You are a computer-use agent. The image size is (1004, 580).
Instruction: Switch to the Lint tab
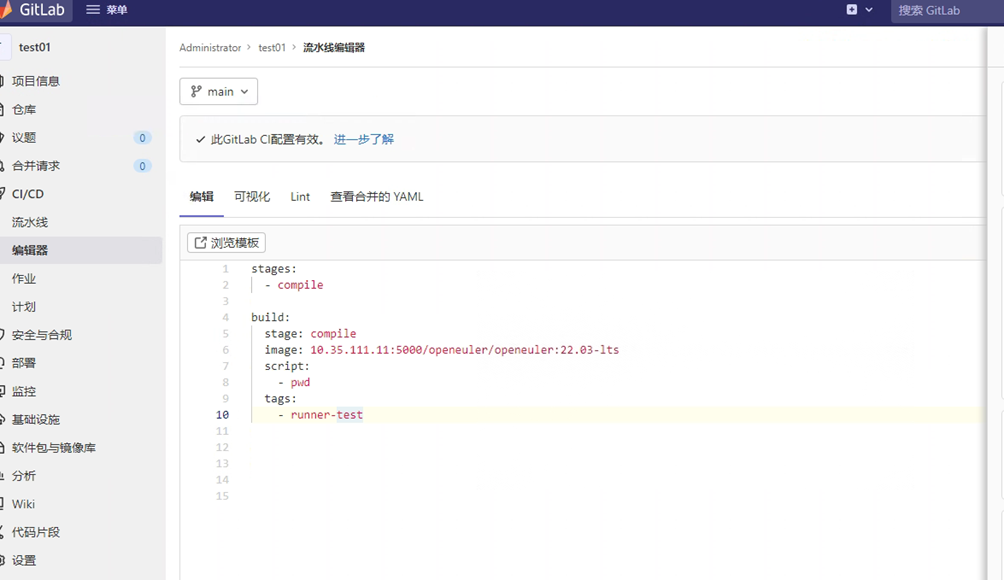[x=299, y=196]
